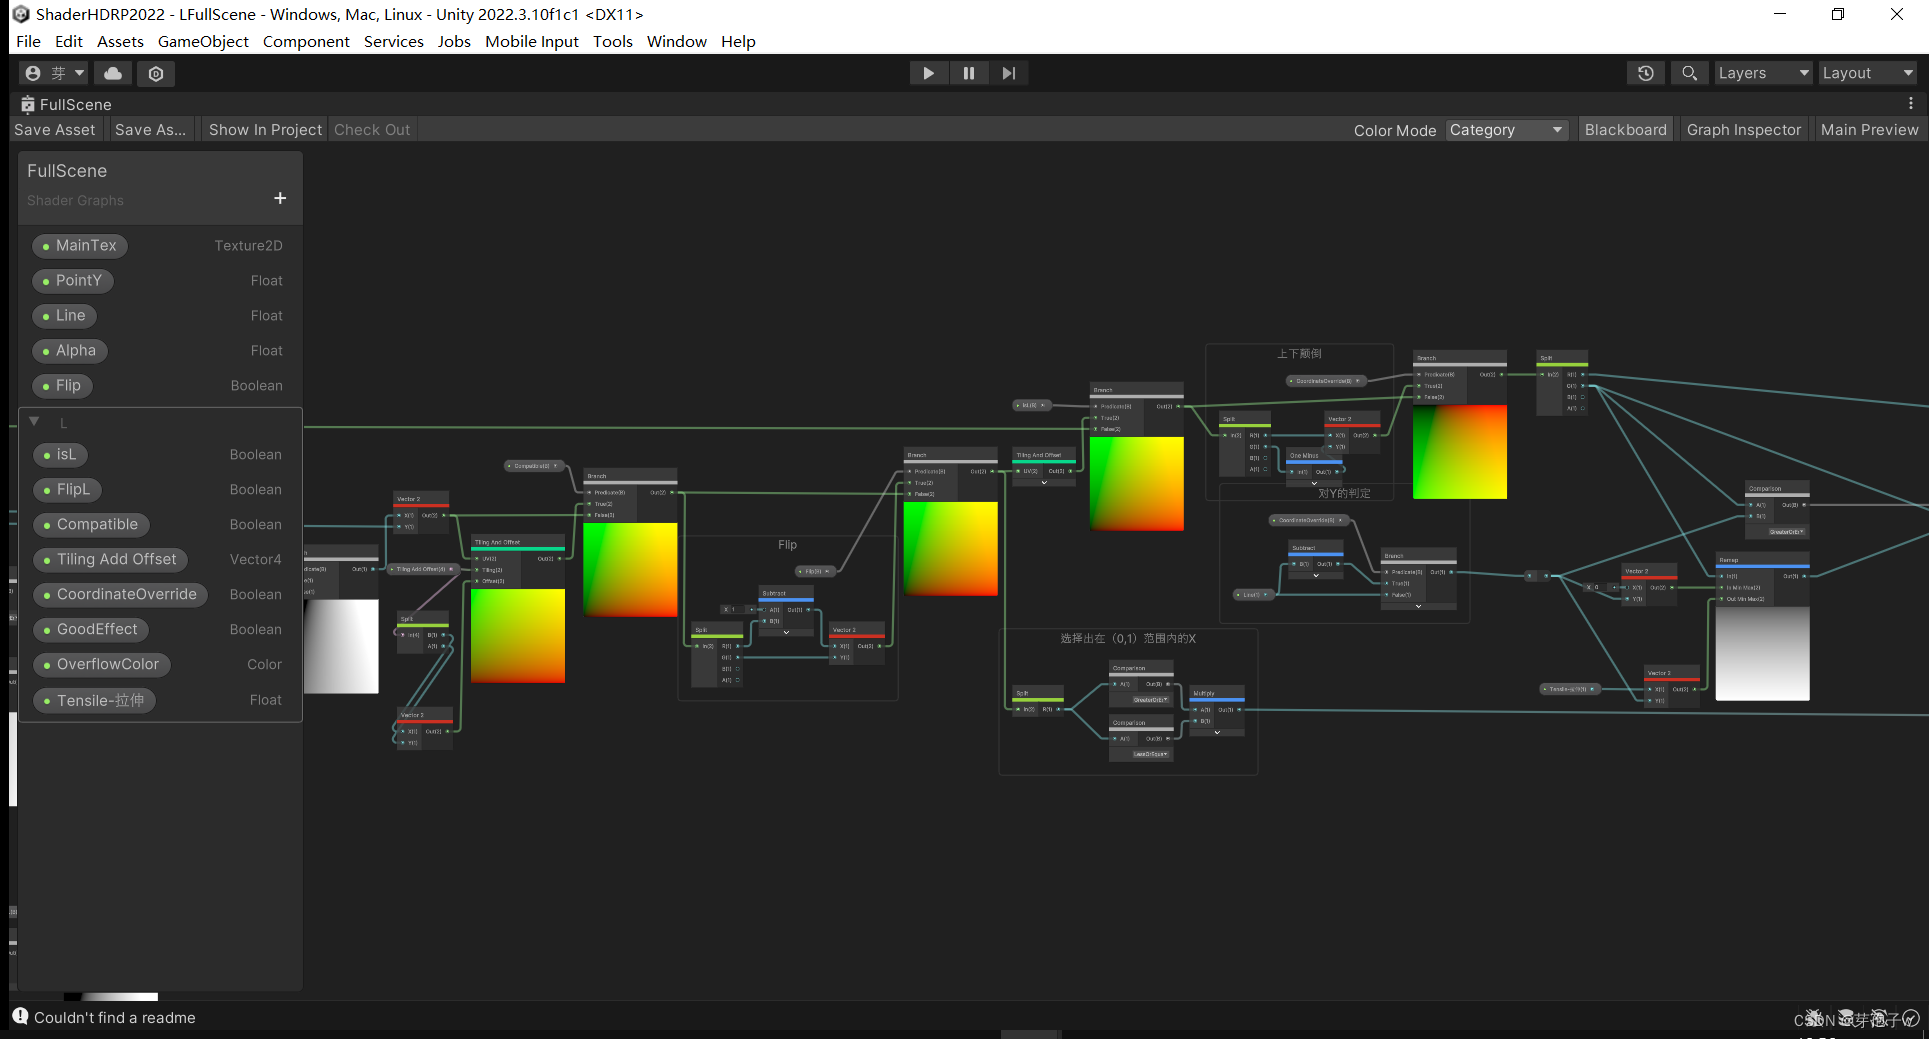The image size is (1929, 1039).
Task: Open the Edit menu
Action: [69, 41]
